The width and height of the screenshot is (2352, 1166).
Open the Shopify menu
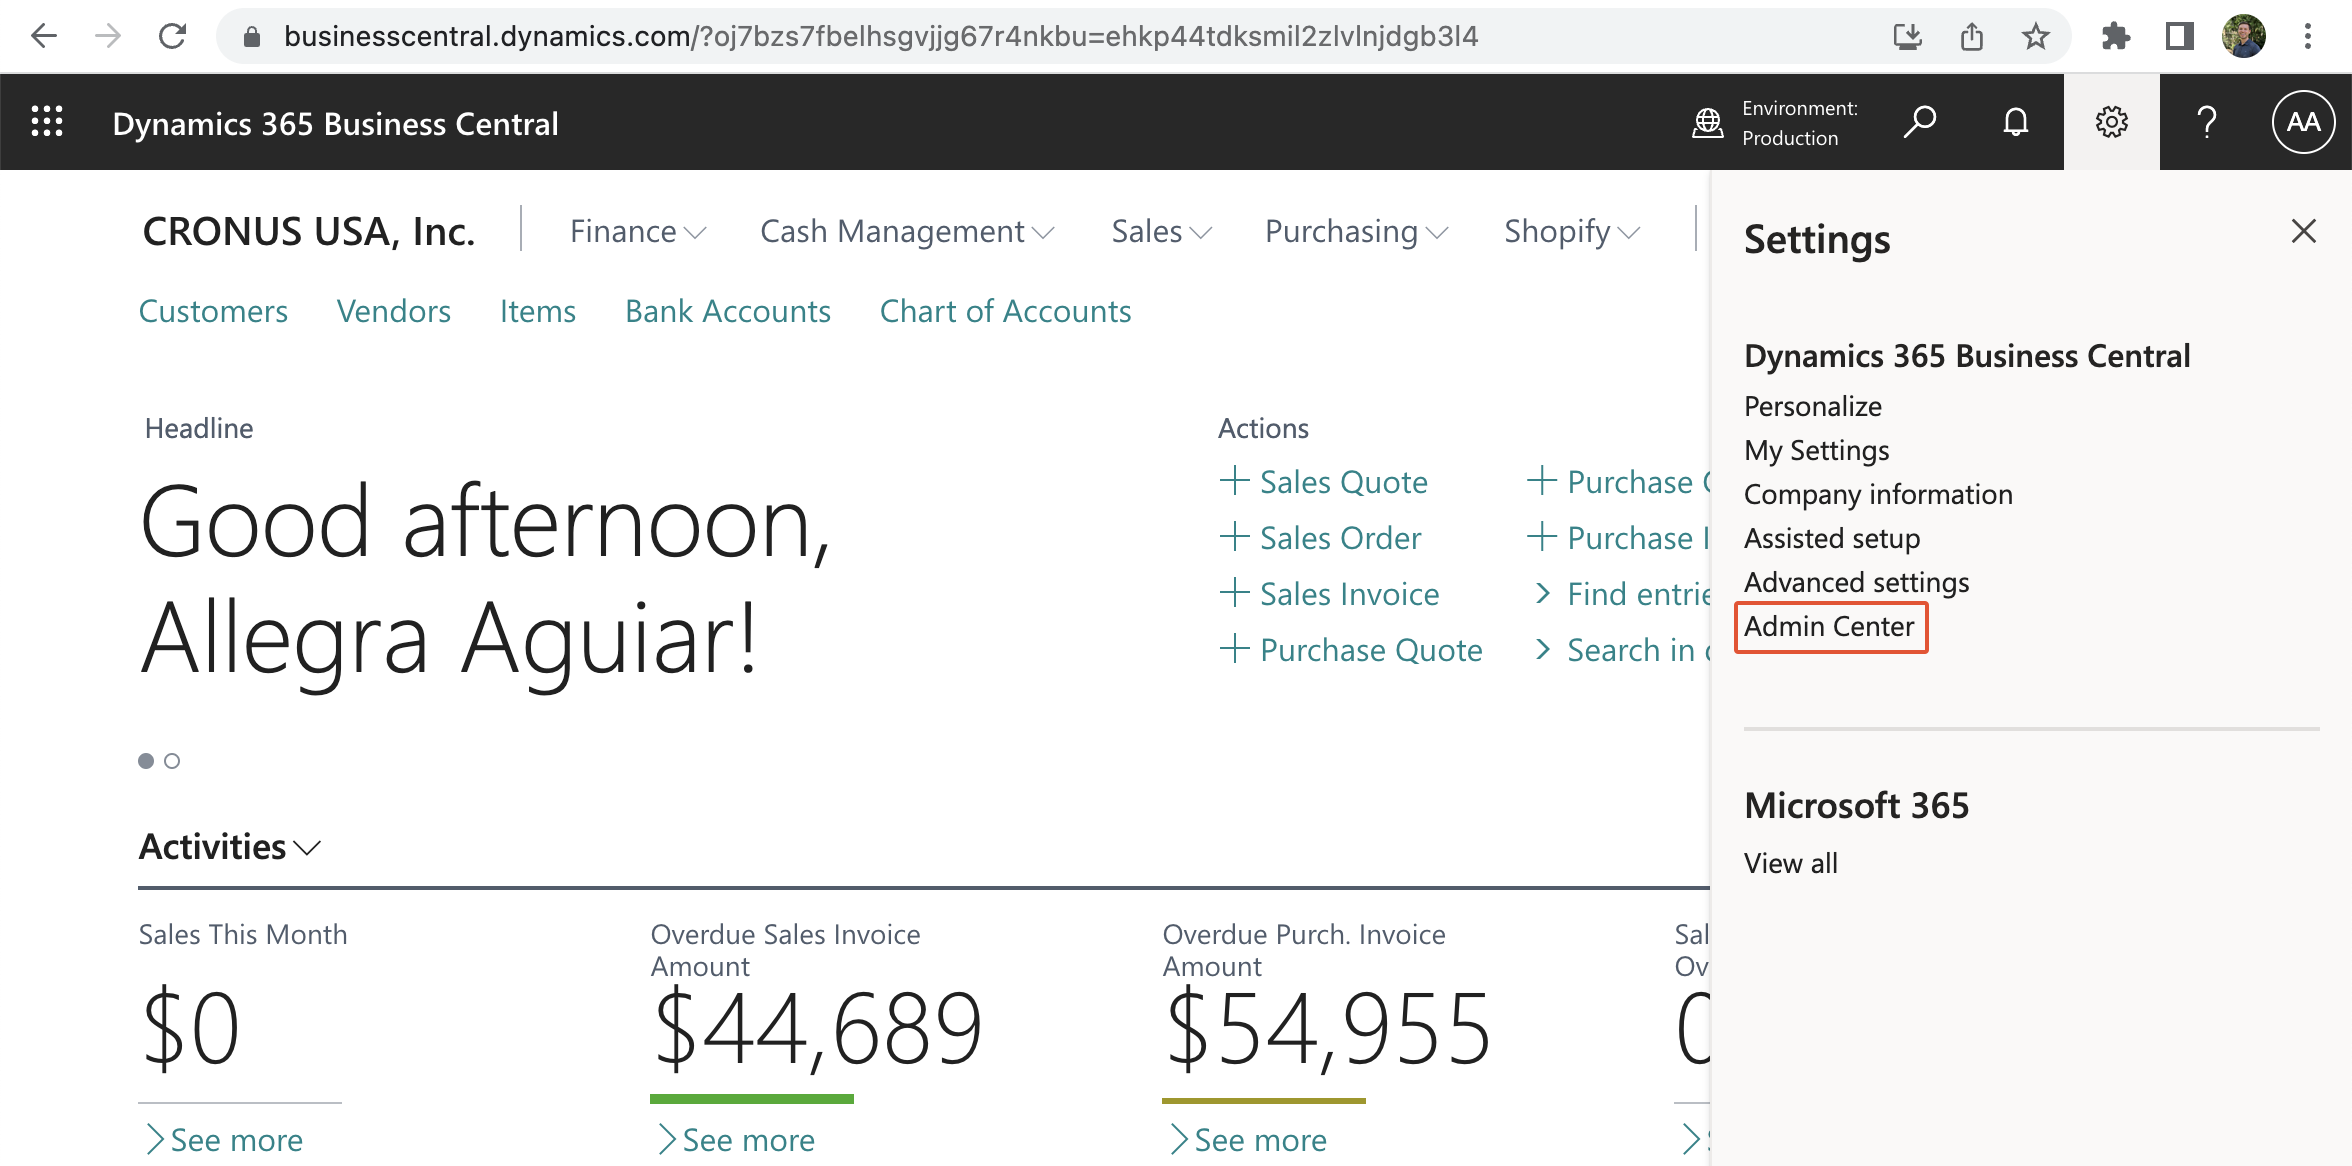[x=1571, y=232]
